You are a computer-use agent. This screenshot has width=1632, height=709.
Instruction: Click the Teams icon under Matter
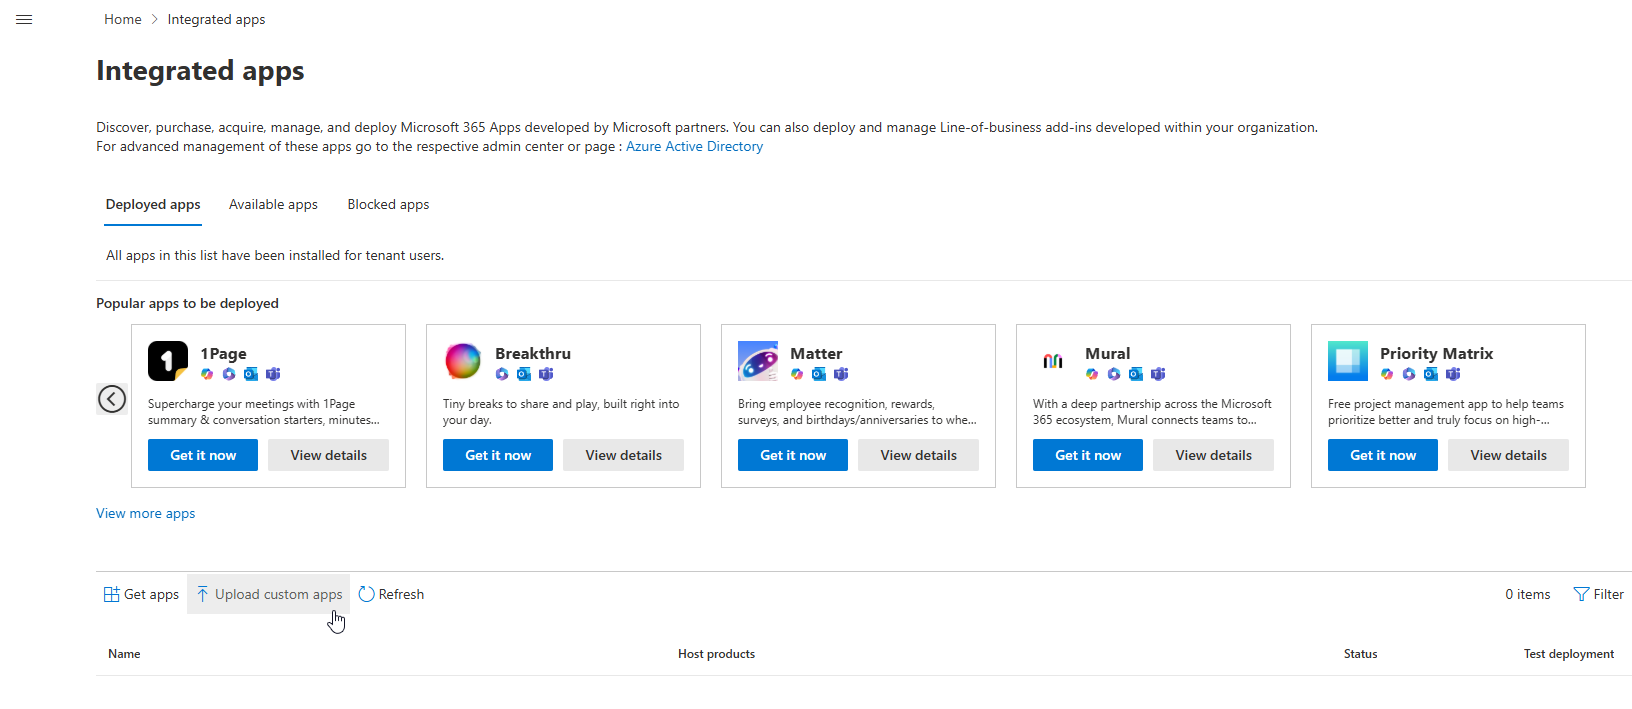(x=841, y=374)
